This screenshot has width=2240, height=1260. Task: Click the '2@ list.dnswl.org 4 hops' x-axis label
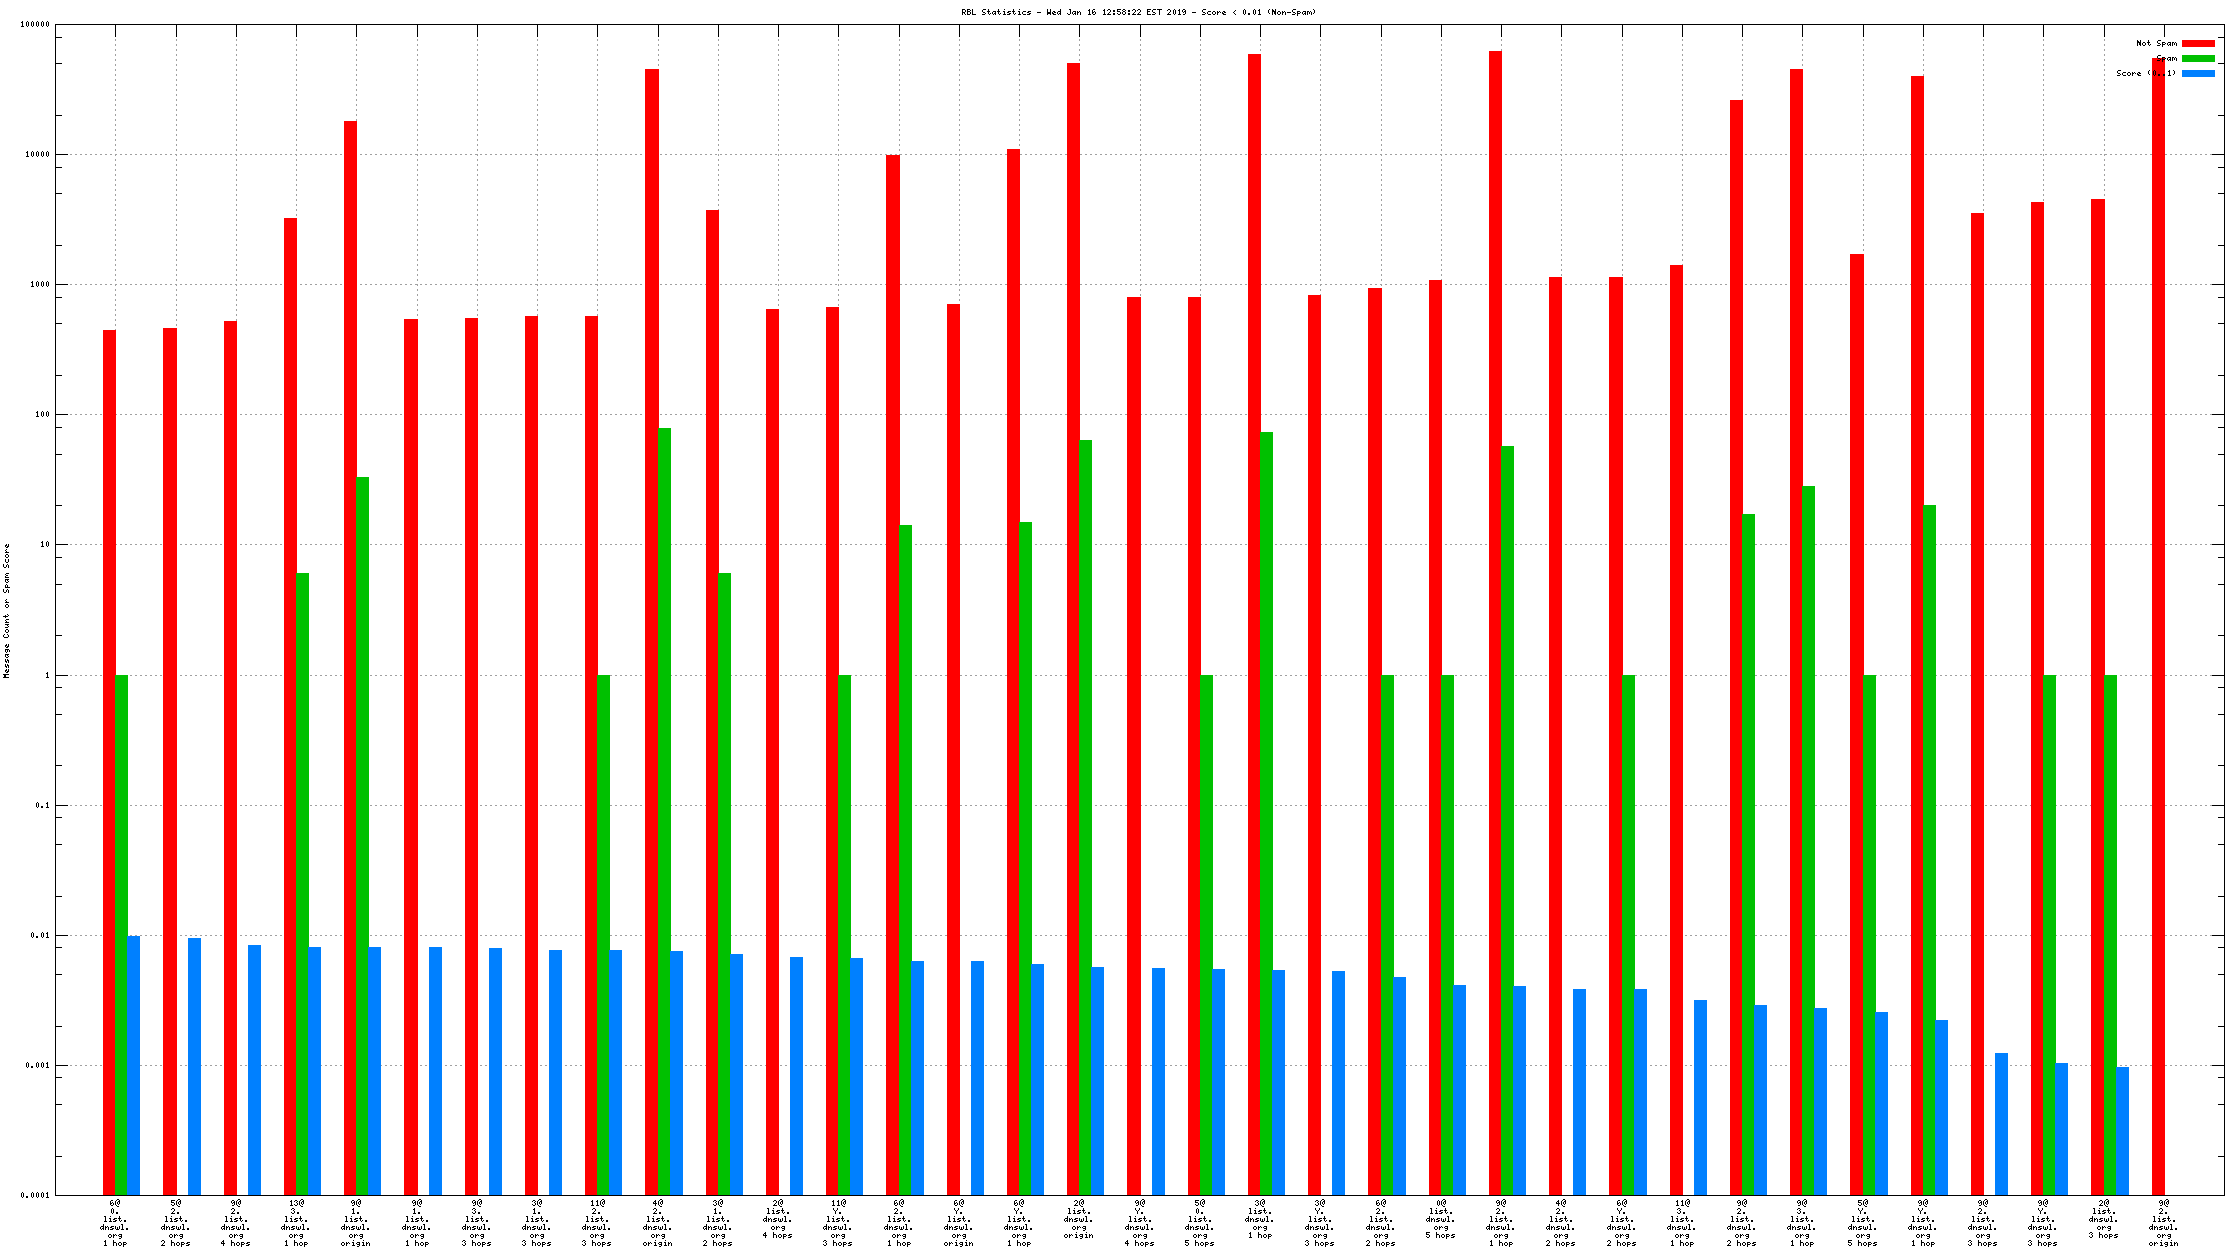(777, 1219)
